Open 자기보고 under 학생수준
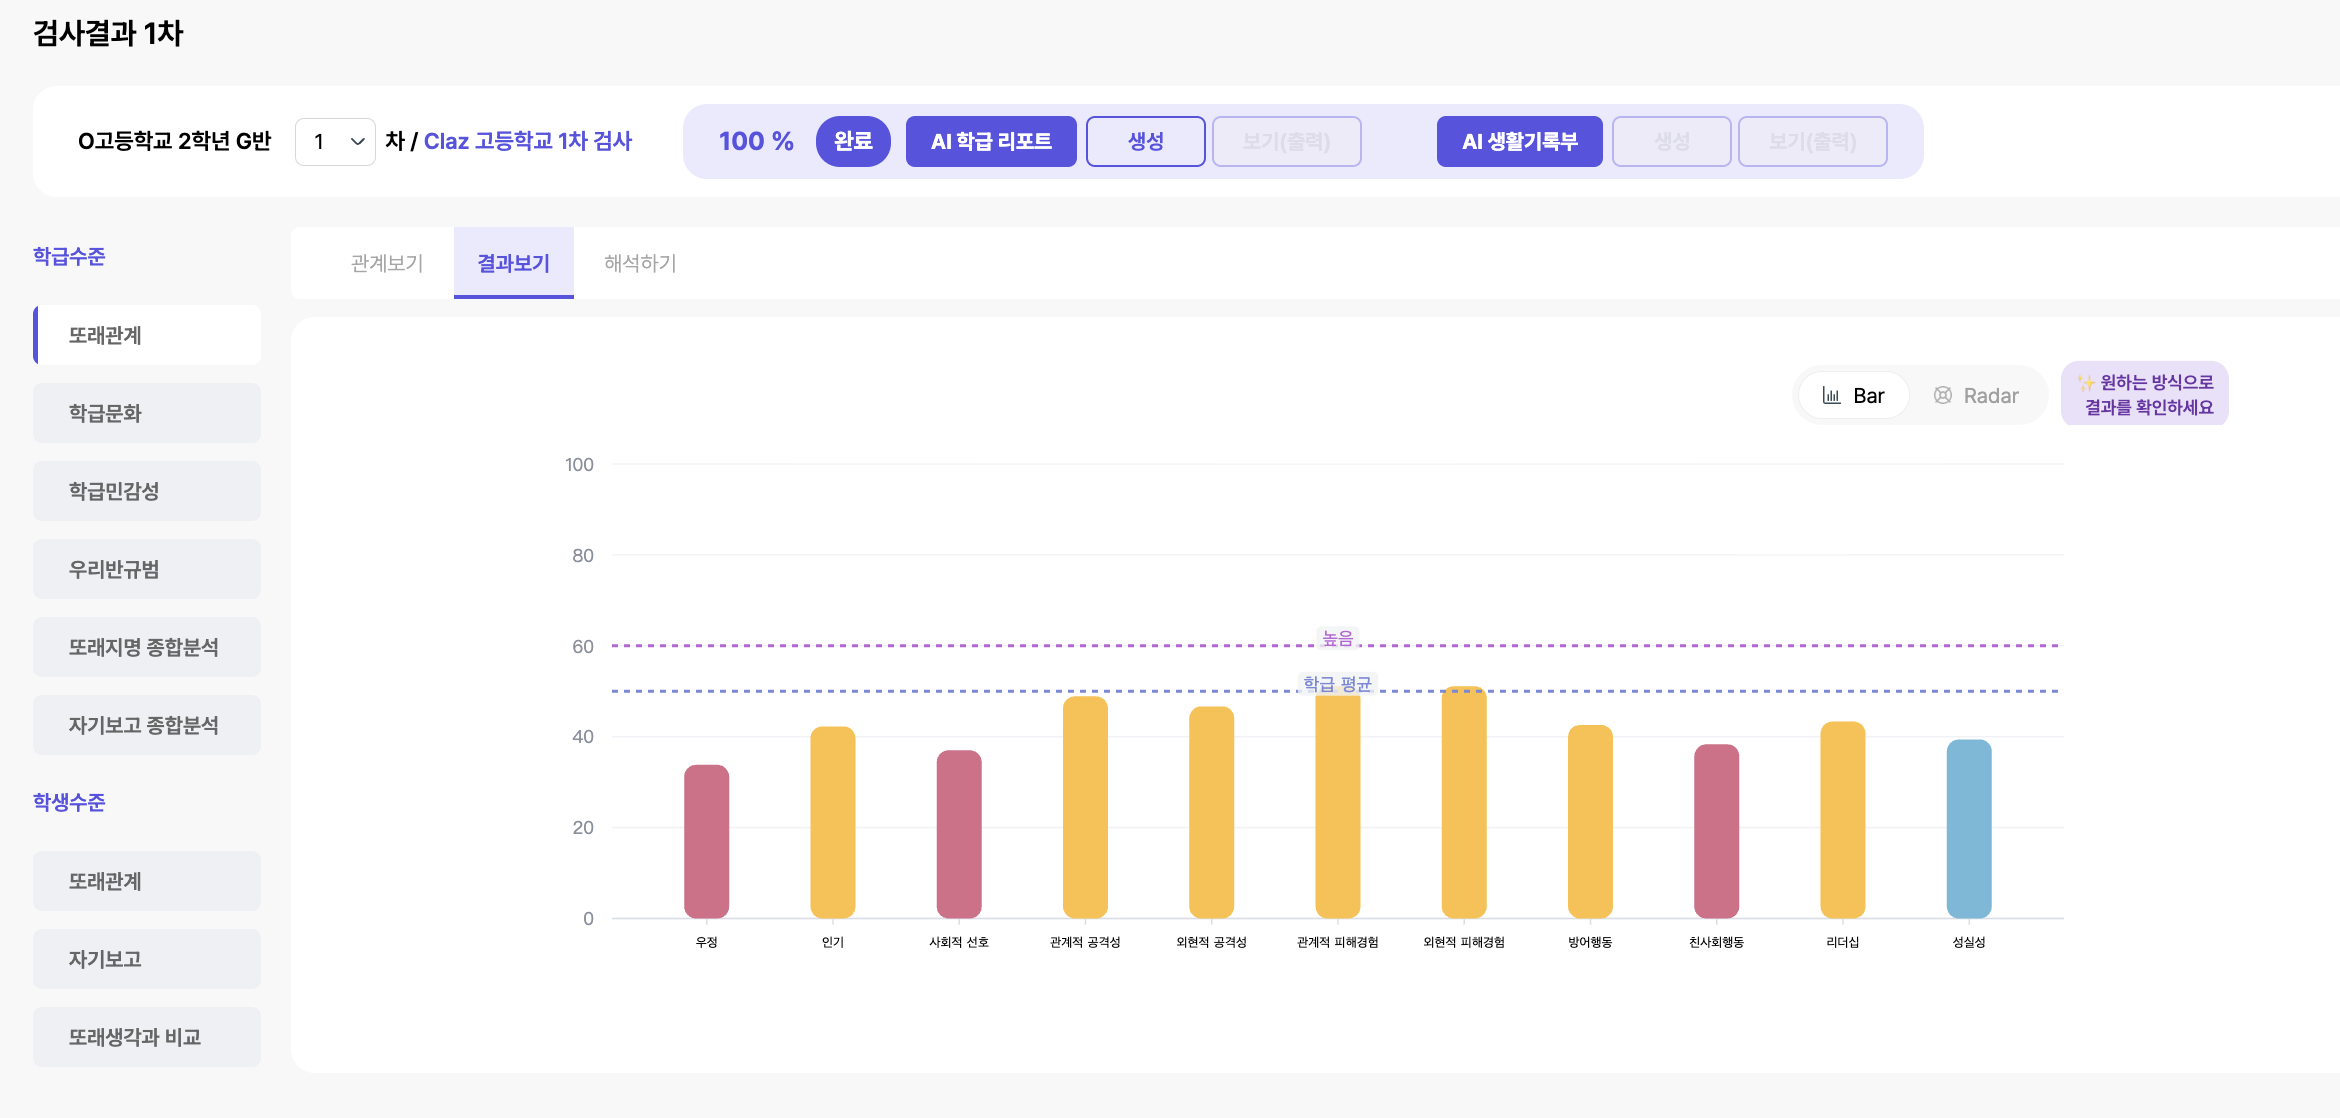 click(x=147, y=959)
